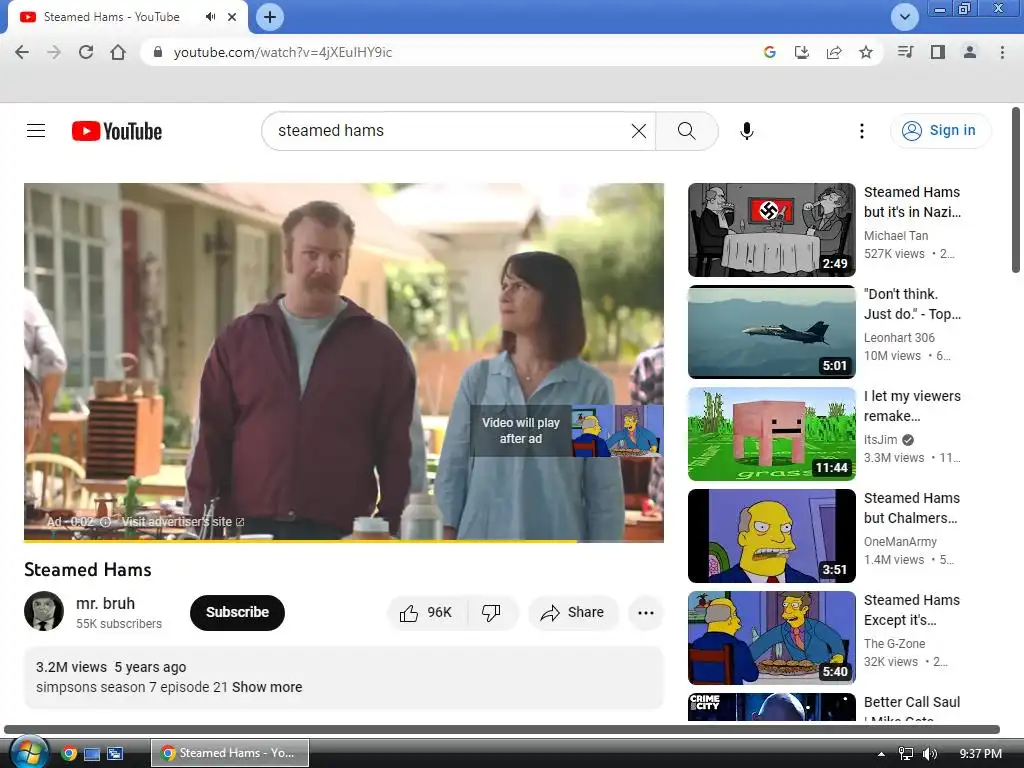The width and height of the screenshot is (1024, 768).
Task: Click the horizontal page scrollbar
Action: pos(502,729)
